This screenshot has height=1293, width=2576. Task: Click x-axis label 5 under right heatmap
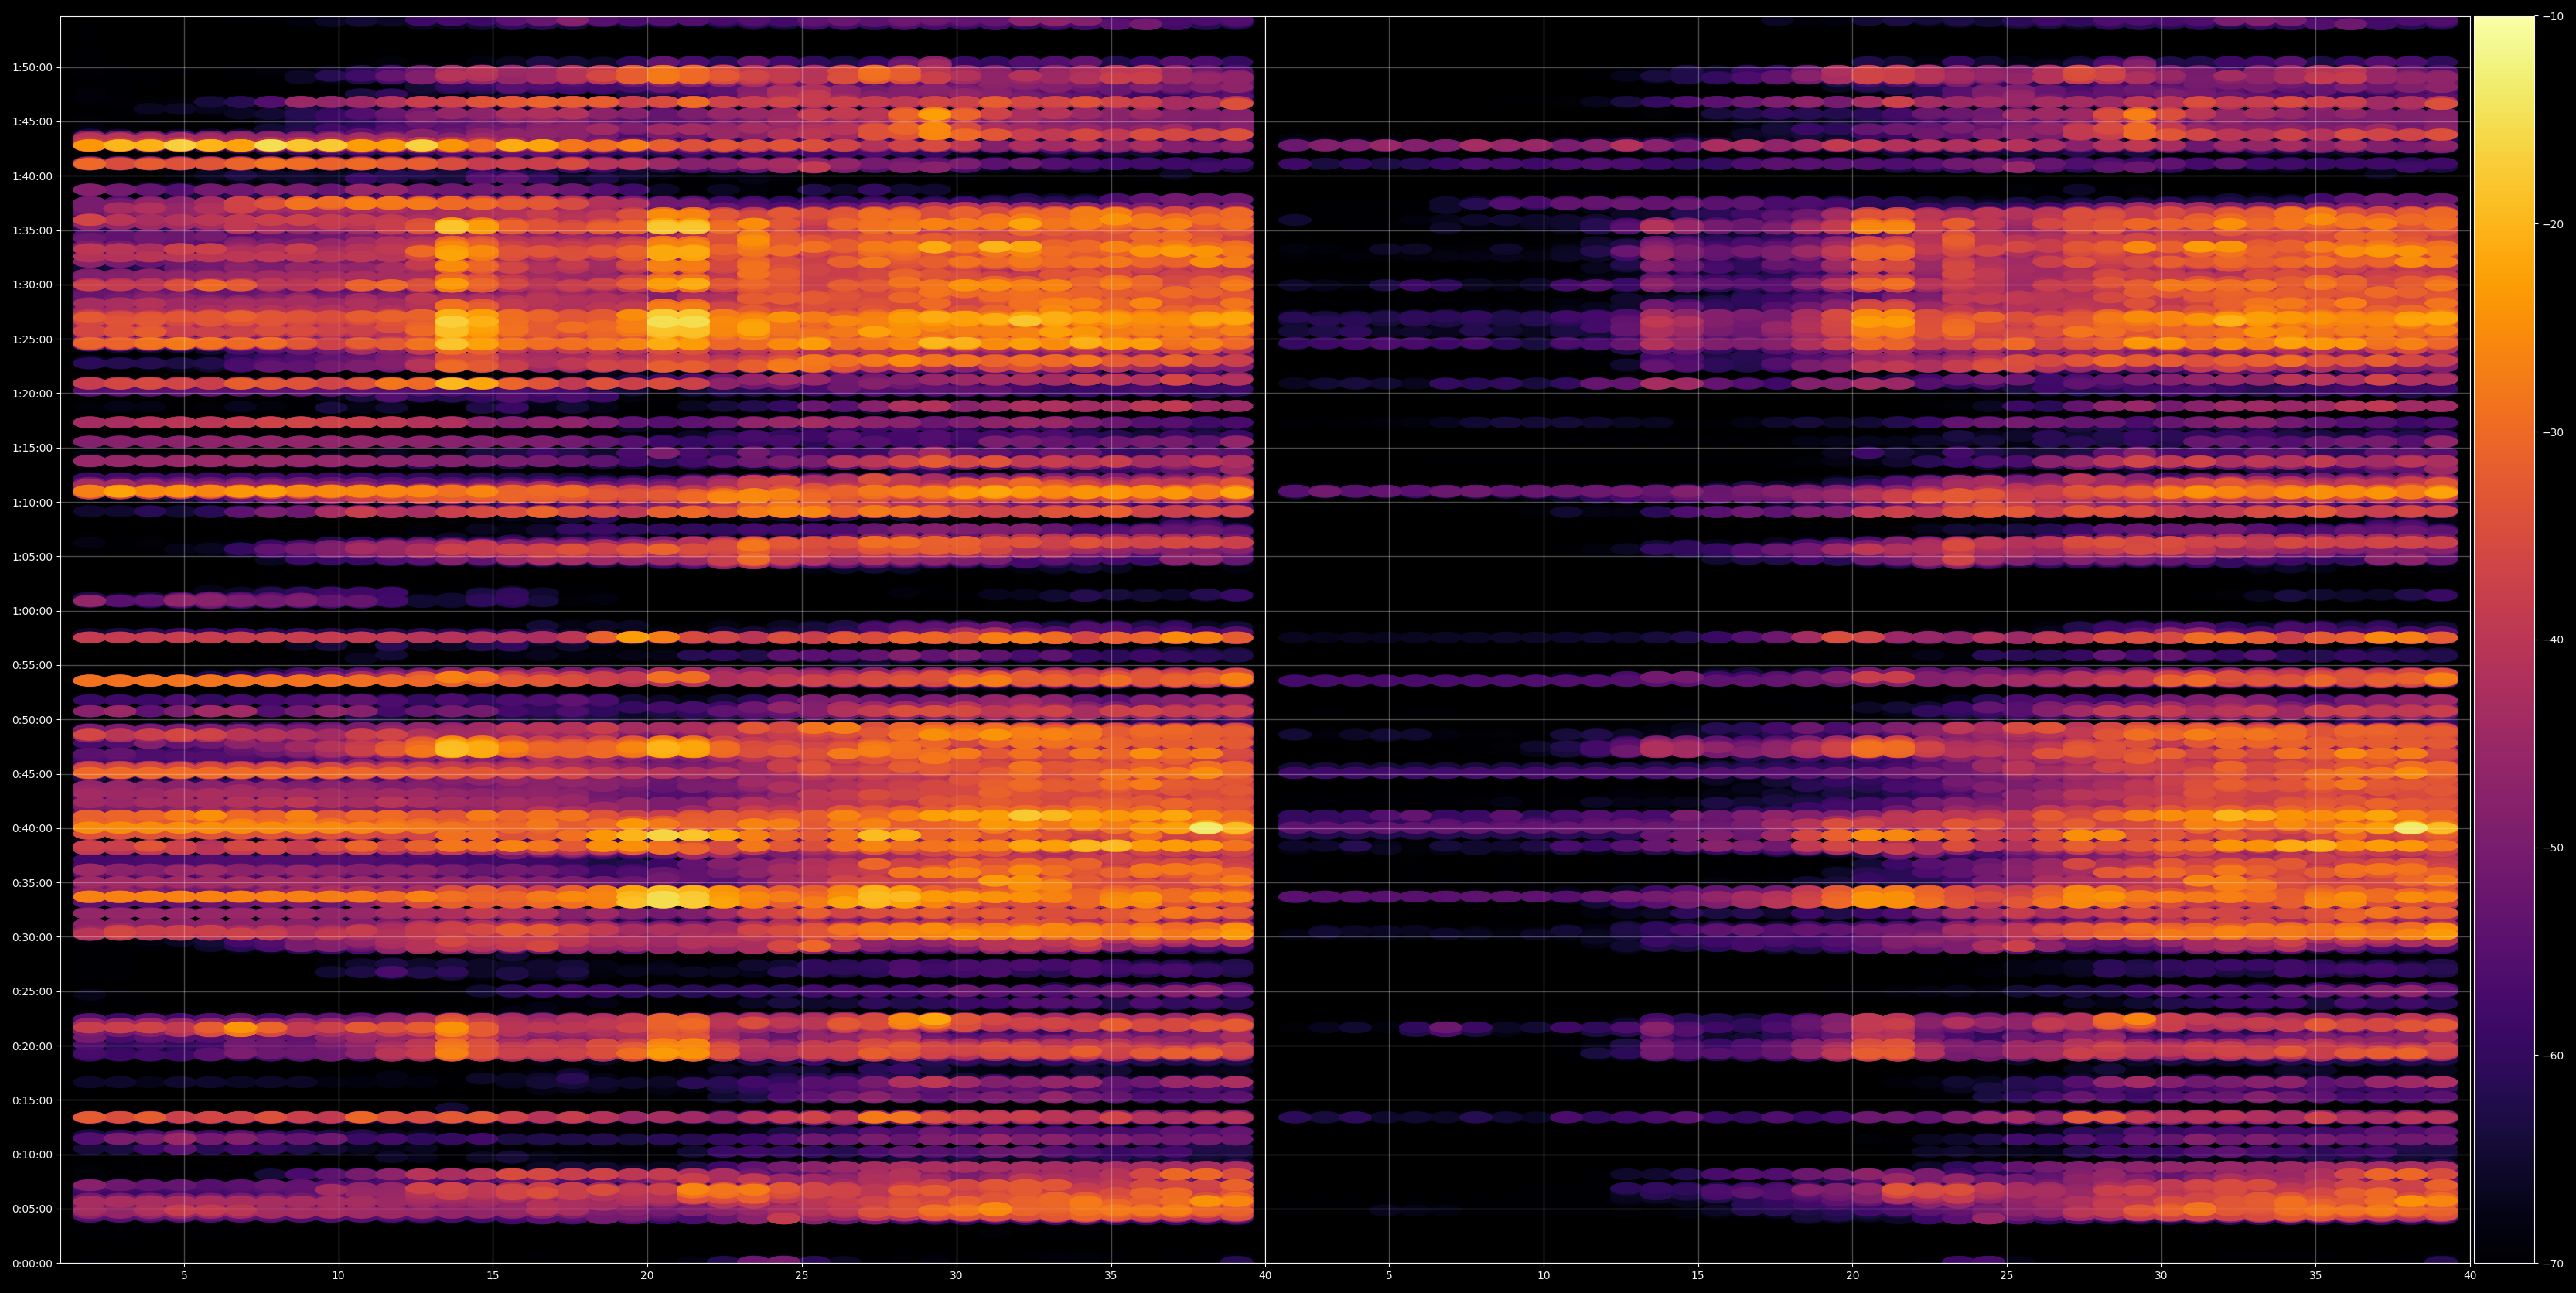tap(1389, 1276)
